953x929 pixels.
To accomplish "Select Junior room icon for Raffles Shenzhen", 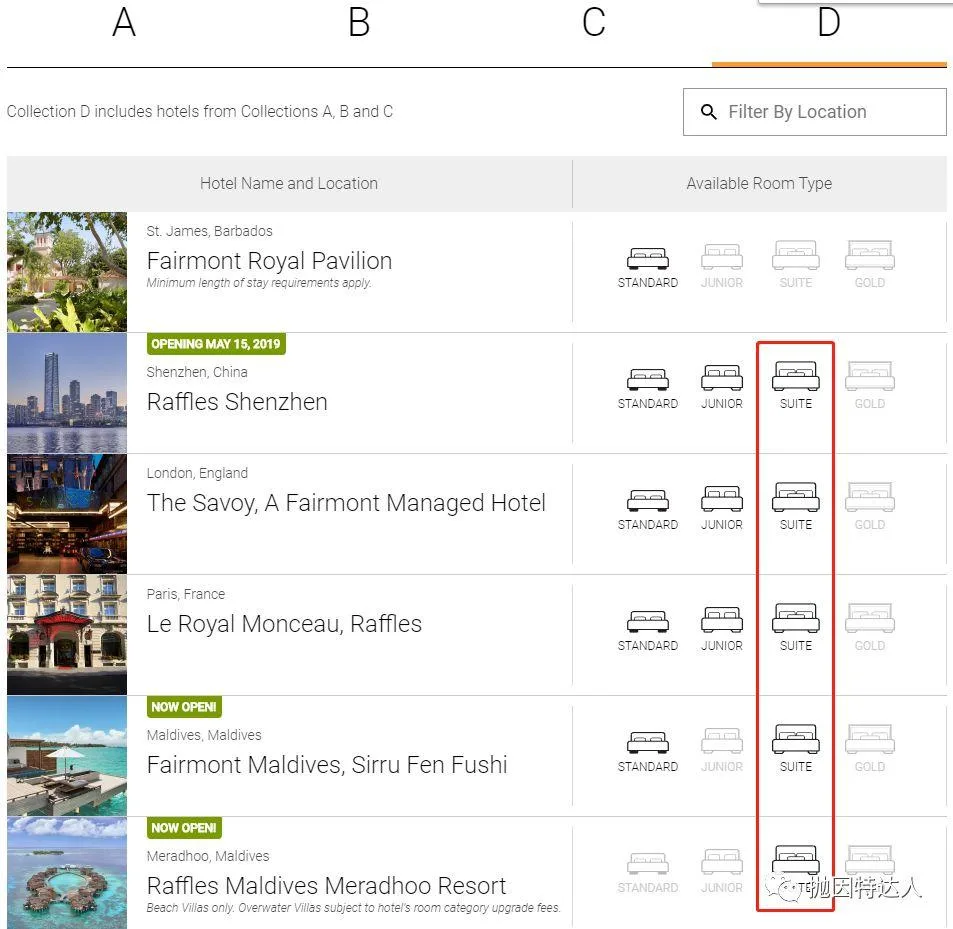I will coord(721,379).
